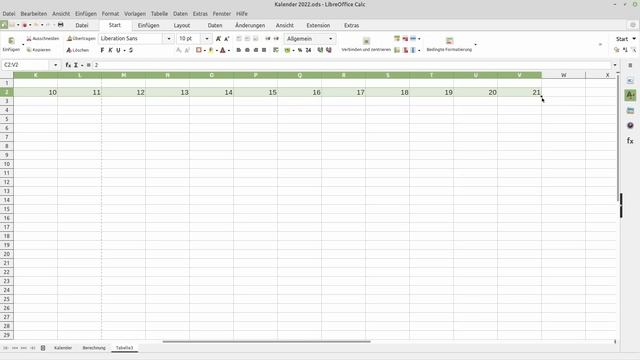This screenshot has height=360, width=640.
Task: Switch to the Berechnung sheet tab
Action: point(94,348)
